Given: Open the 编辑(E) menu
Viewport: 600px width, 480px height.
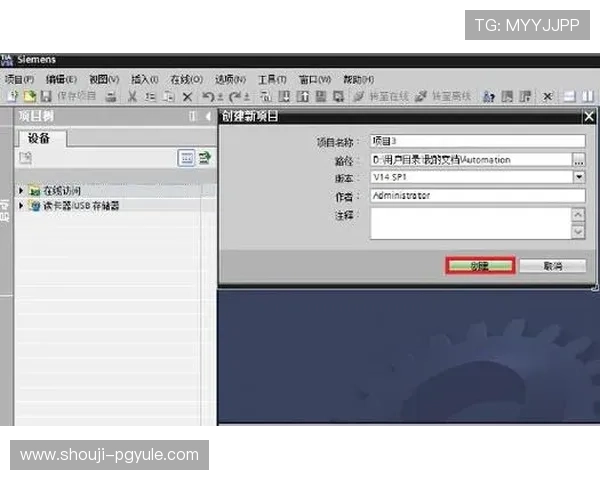Looking at the screenshot, I should click(61, 79).
